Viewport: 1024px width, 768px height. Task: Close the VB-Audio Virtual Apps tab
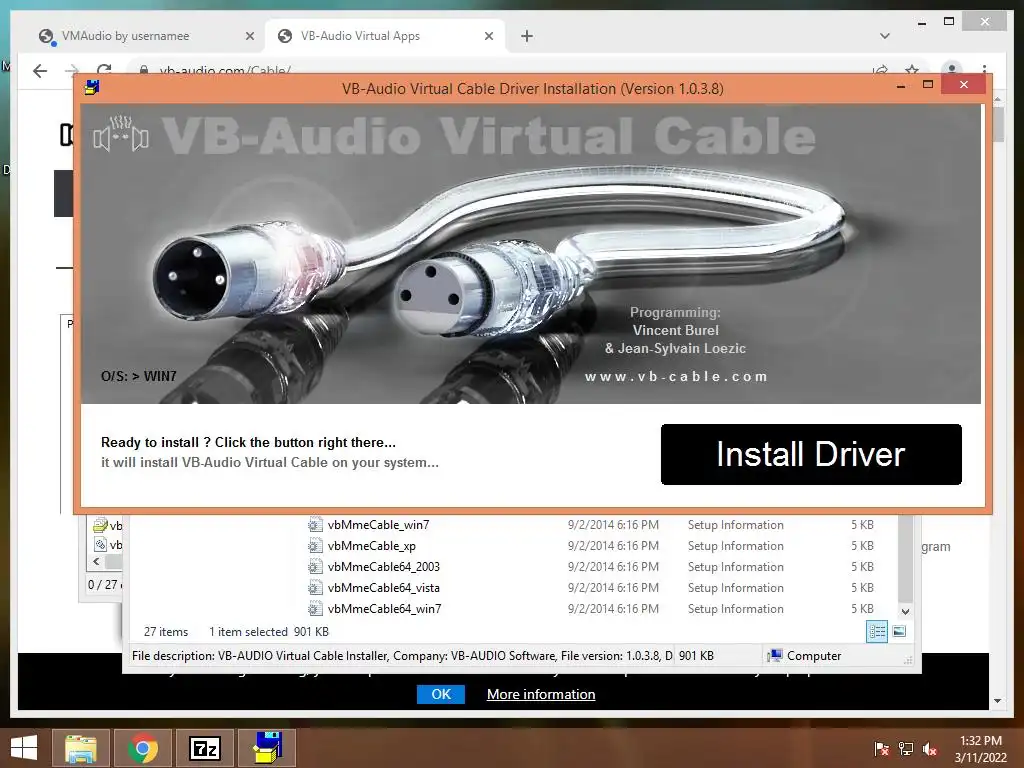pos(488,37)
